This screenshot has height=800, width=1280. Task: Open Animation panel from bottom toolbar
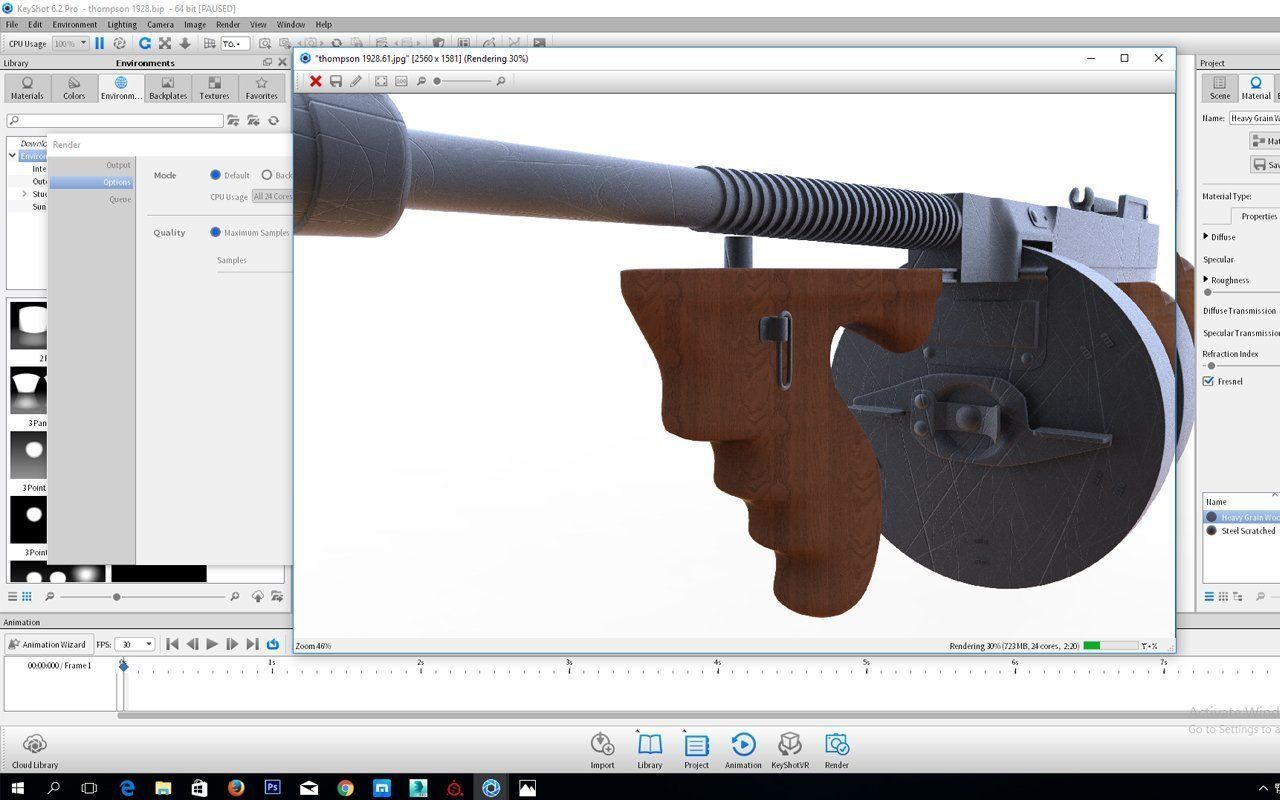(x=743, y=750)
